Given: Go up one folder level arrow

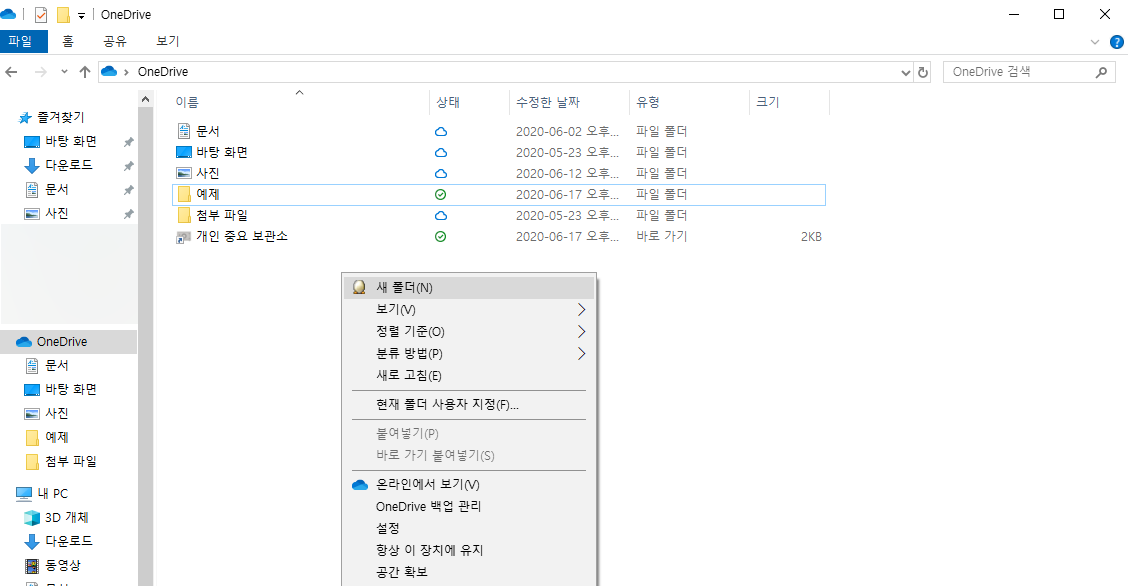Looking at the screenshot, I should 84,72.
